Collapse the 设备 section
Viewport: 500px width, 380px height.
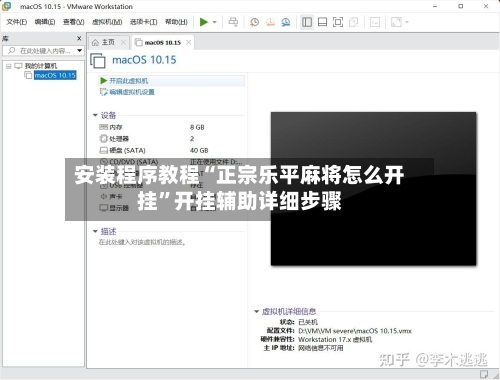pyautogui.click(x=95, y=115)
